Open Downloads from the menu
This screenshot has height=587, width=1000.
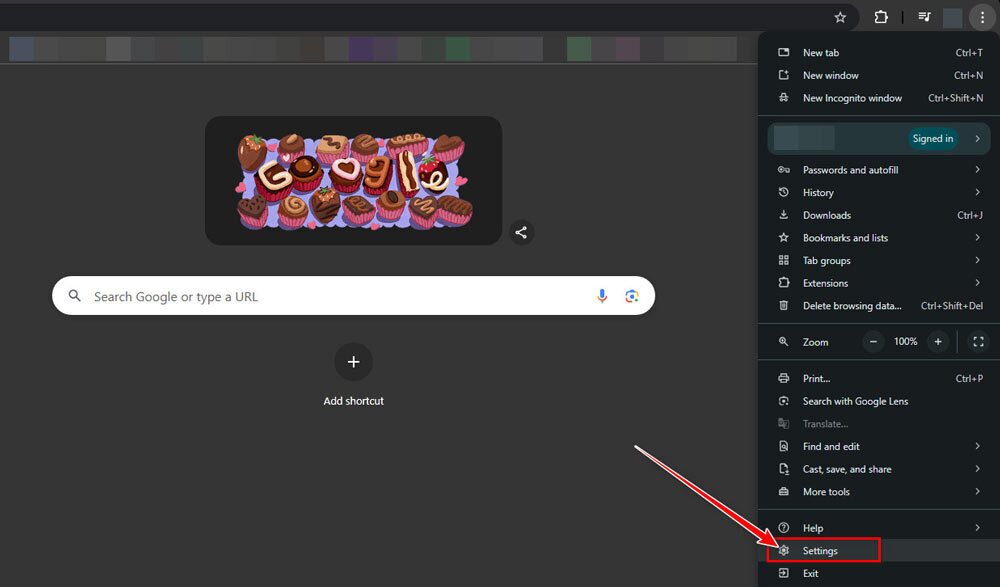click(879, 215)
